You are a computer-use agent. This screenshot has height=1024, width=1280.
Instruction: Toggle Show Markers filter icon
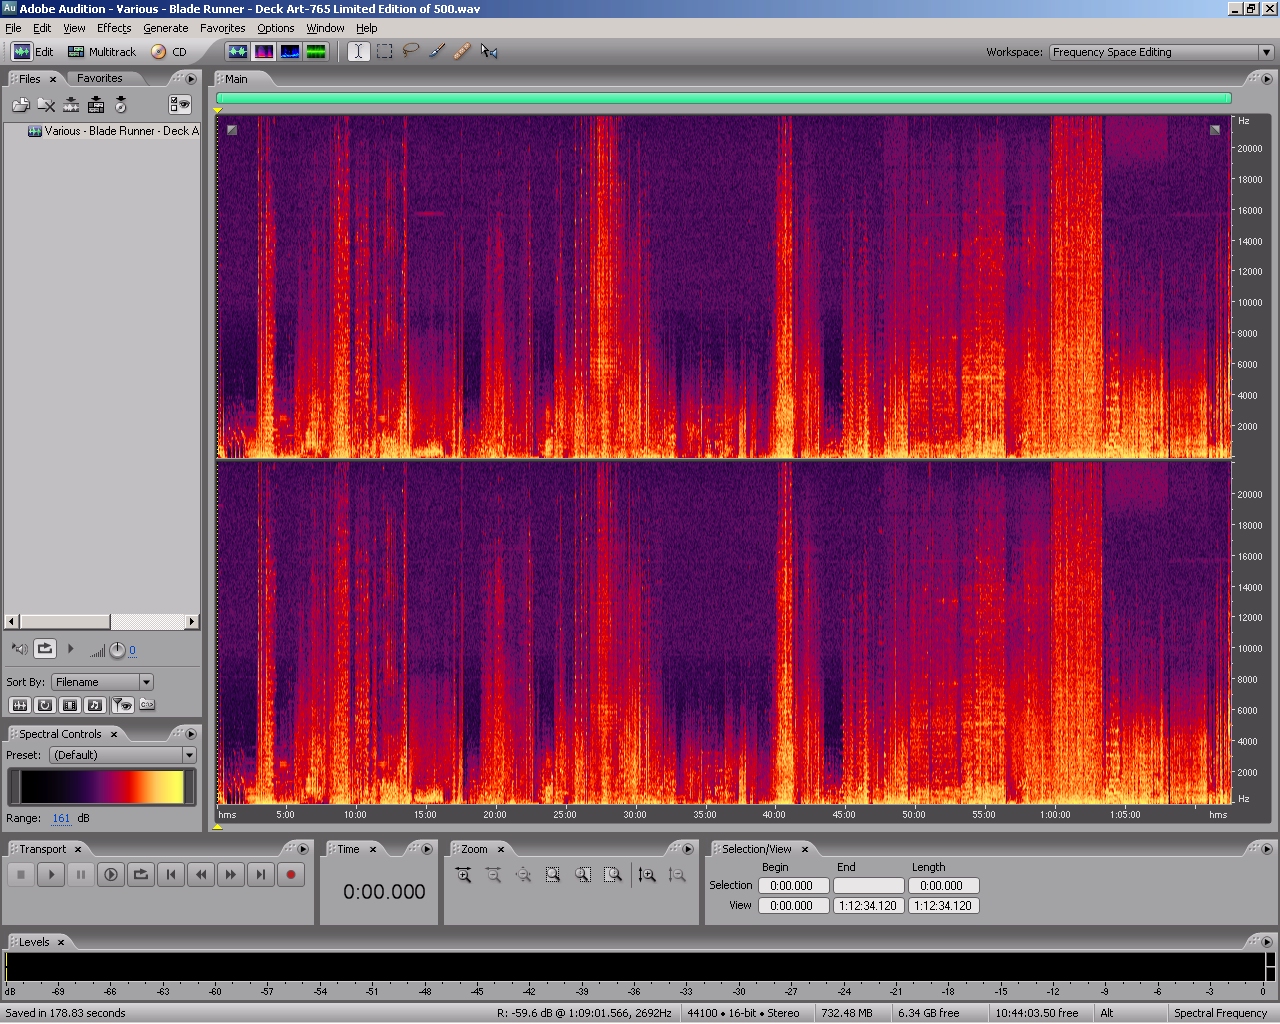(122, 705)
